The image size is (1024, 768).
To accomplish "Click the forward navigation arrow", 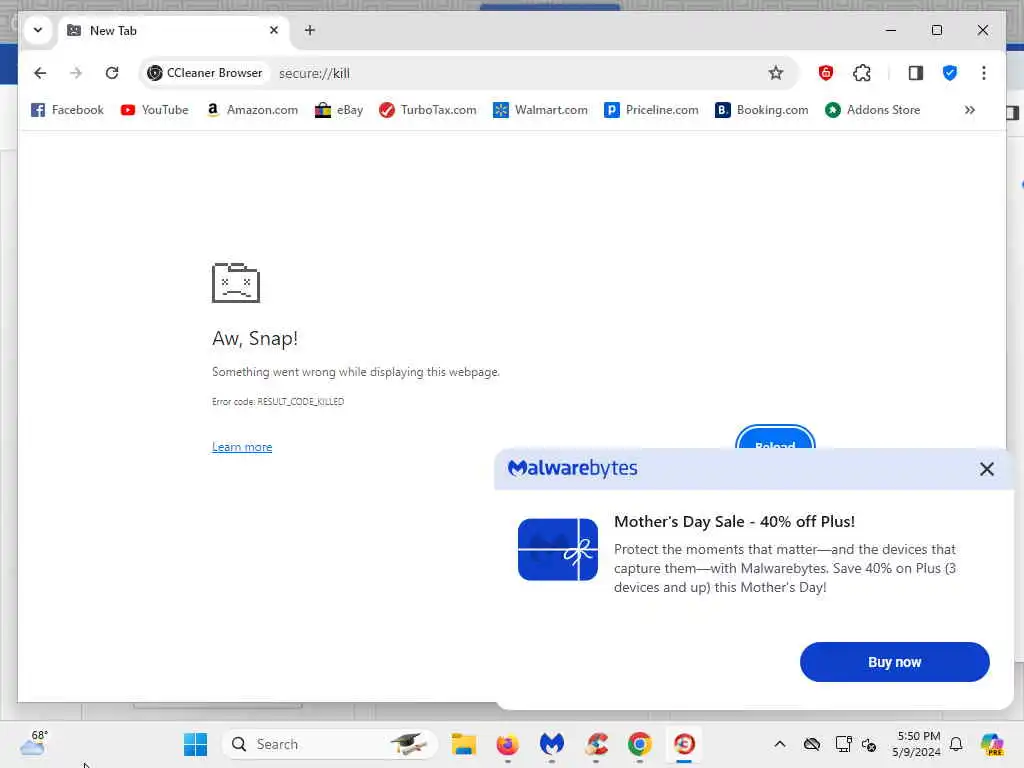I will [76, 73].
